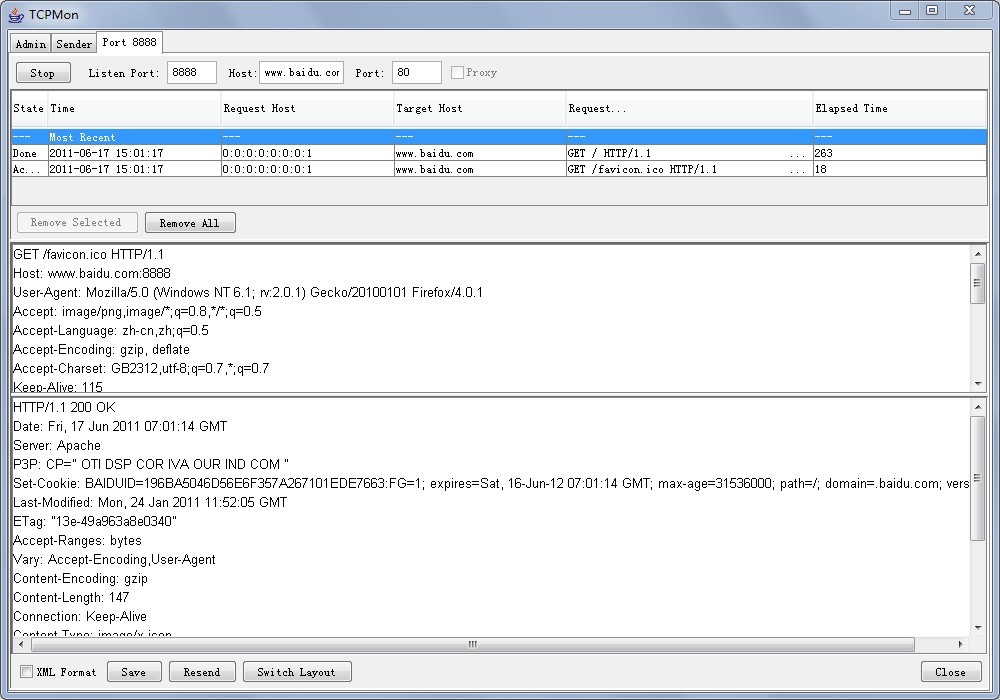Select the Done row at 15:01:17

(499, 153)
